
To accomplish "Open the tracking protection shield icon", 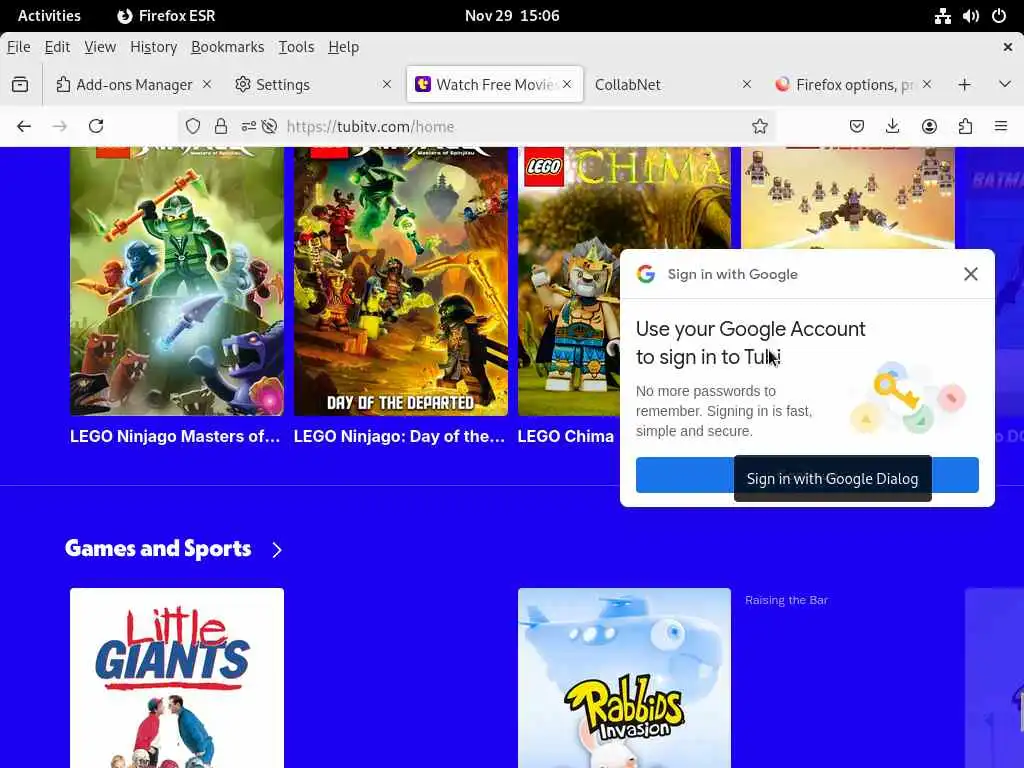I will 193,126.
